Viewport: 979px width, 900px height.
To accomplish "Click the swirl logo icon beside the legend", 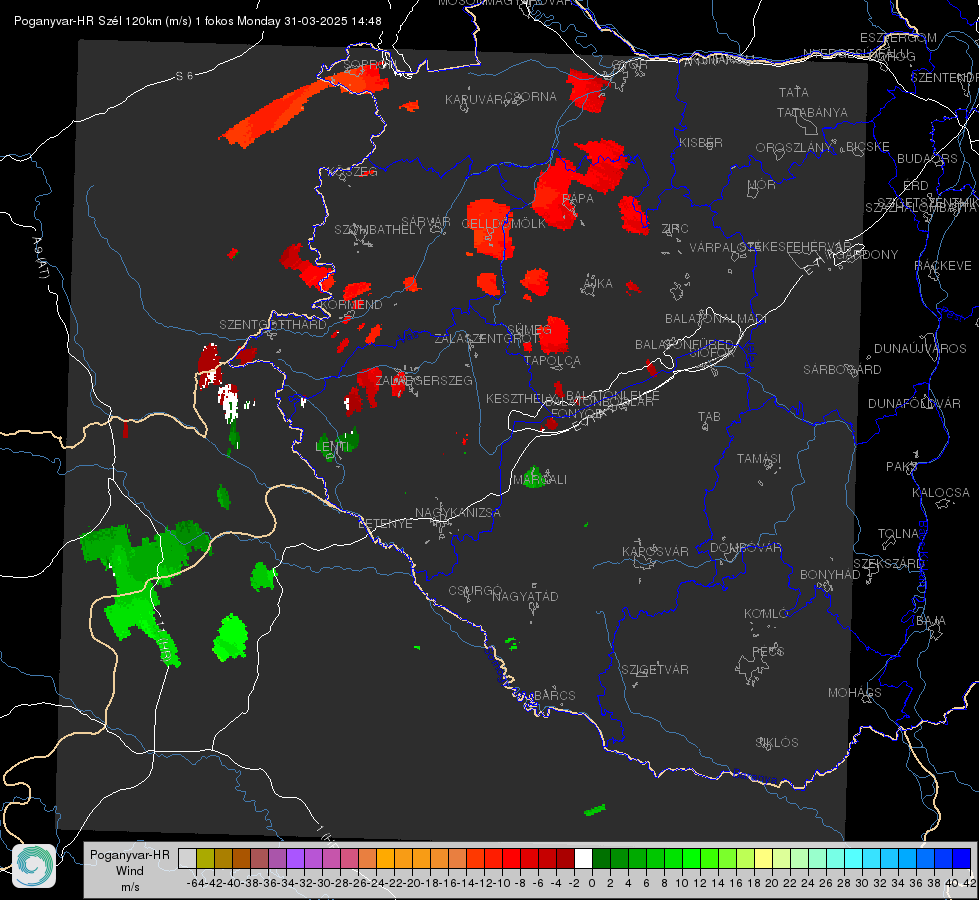I will tap(34, 866).
